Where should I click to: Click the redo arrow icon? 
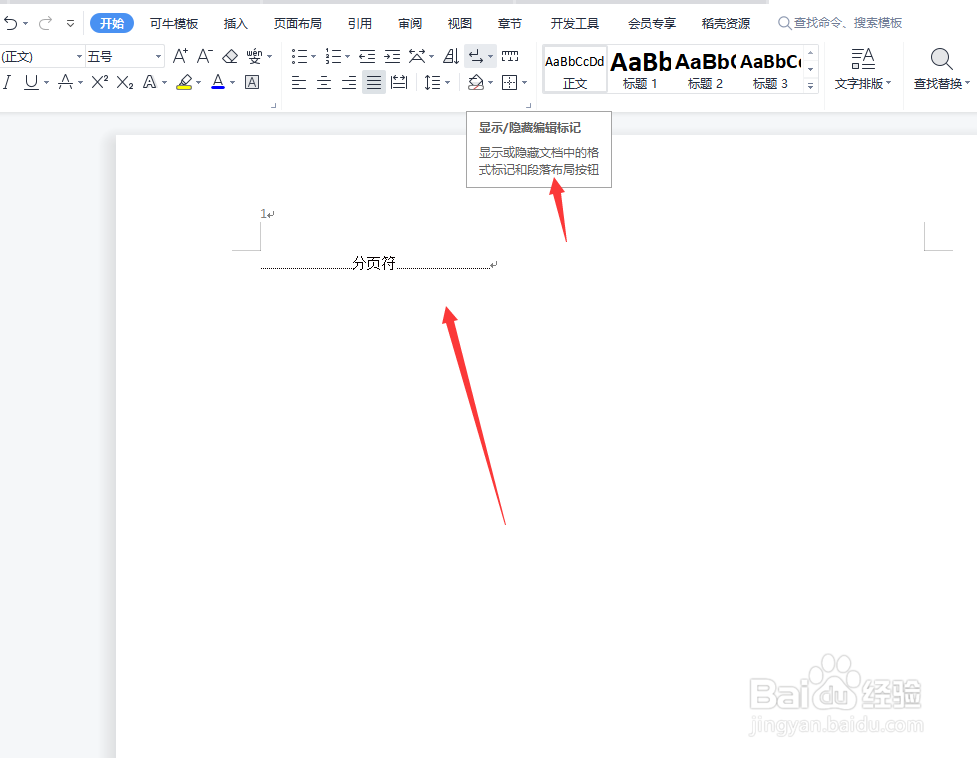coord(45,24)
